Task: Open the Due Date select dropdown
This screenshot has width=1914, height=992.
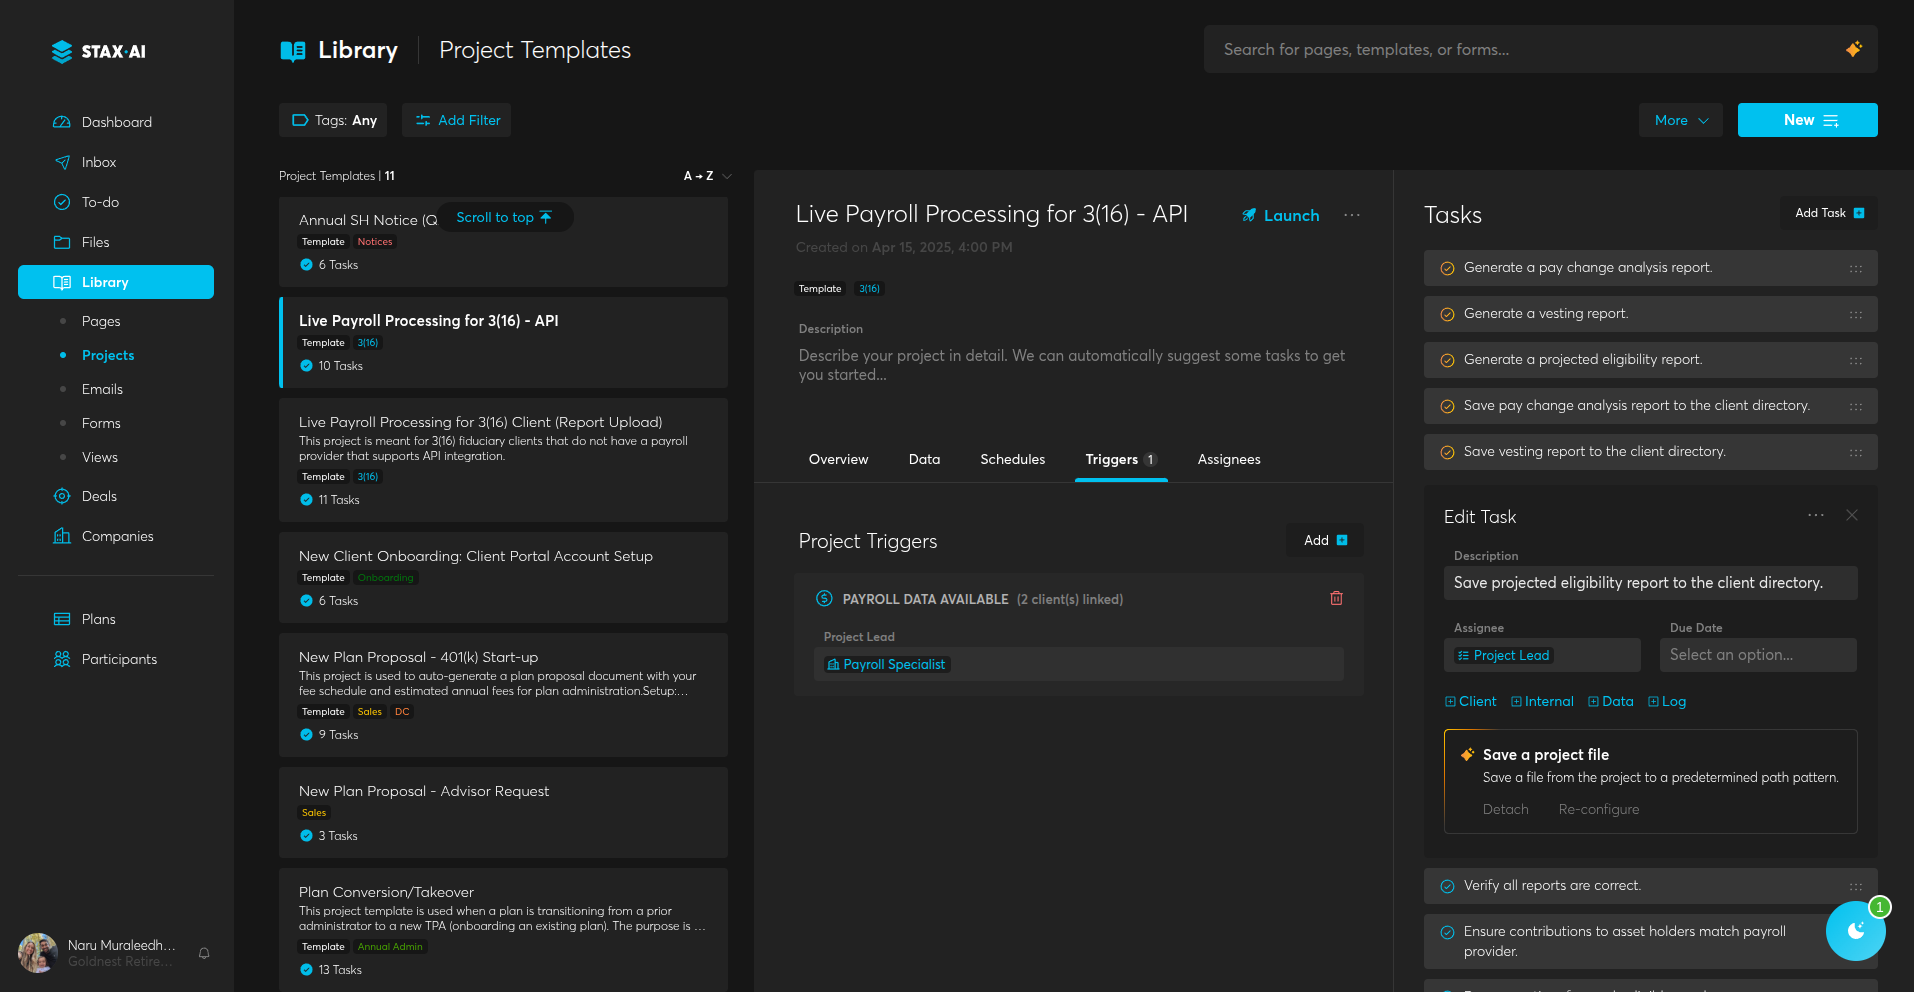Action: pos(1757,655)
